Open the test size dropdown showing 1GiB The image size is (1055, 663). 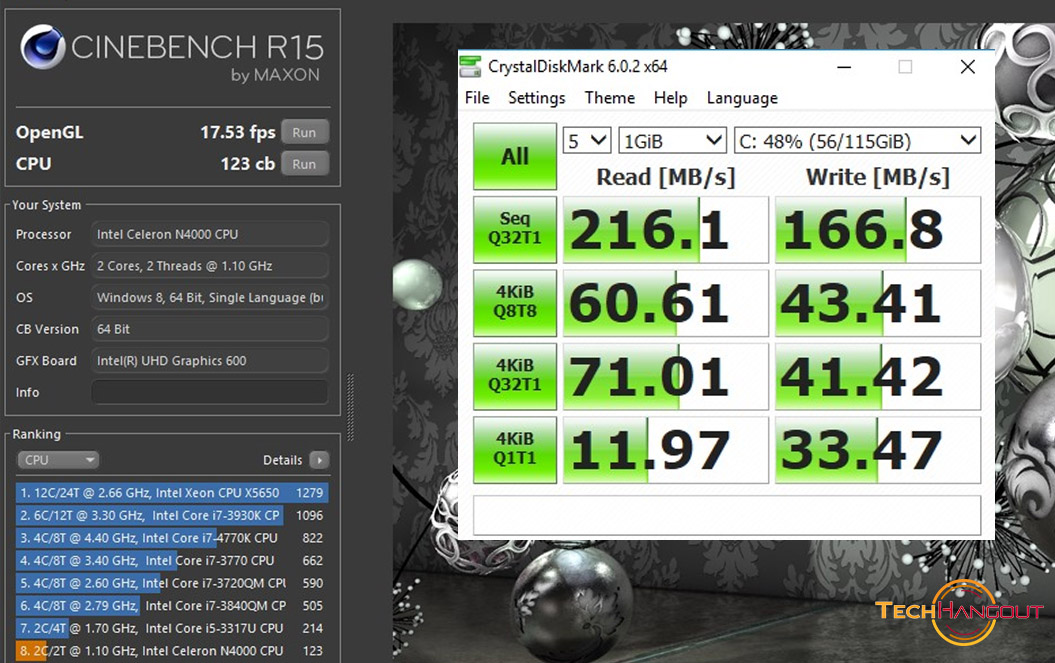[672, 141]
